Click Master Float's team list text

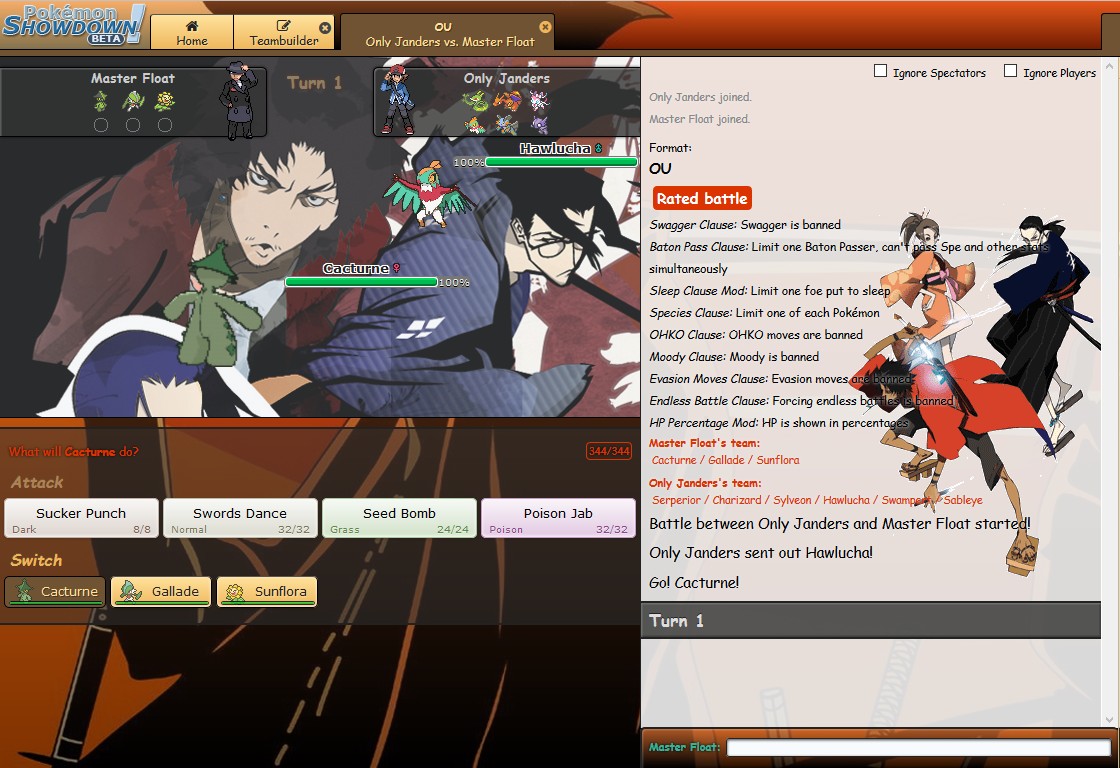(725, 460)
